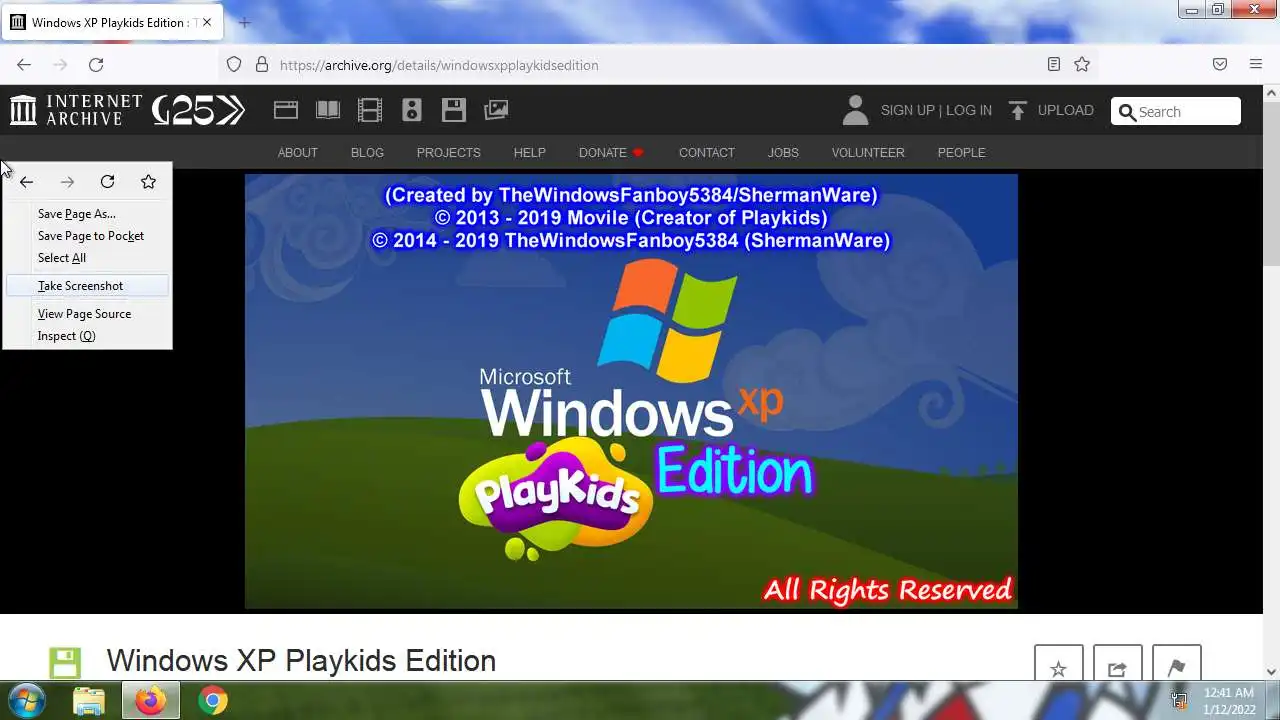This screenshot has width=1280, height=720.
Task: Choose Take Screenshot from context menu
Action: pyautogui.click(x=87, y=286)
